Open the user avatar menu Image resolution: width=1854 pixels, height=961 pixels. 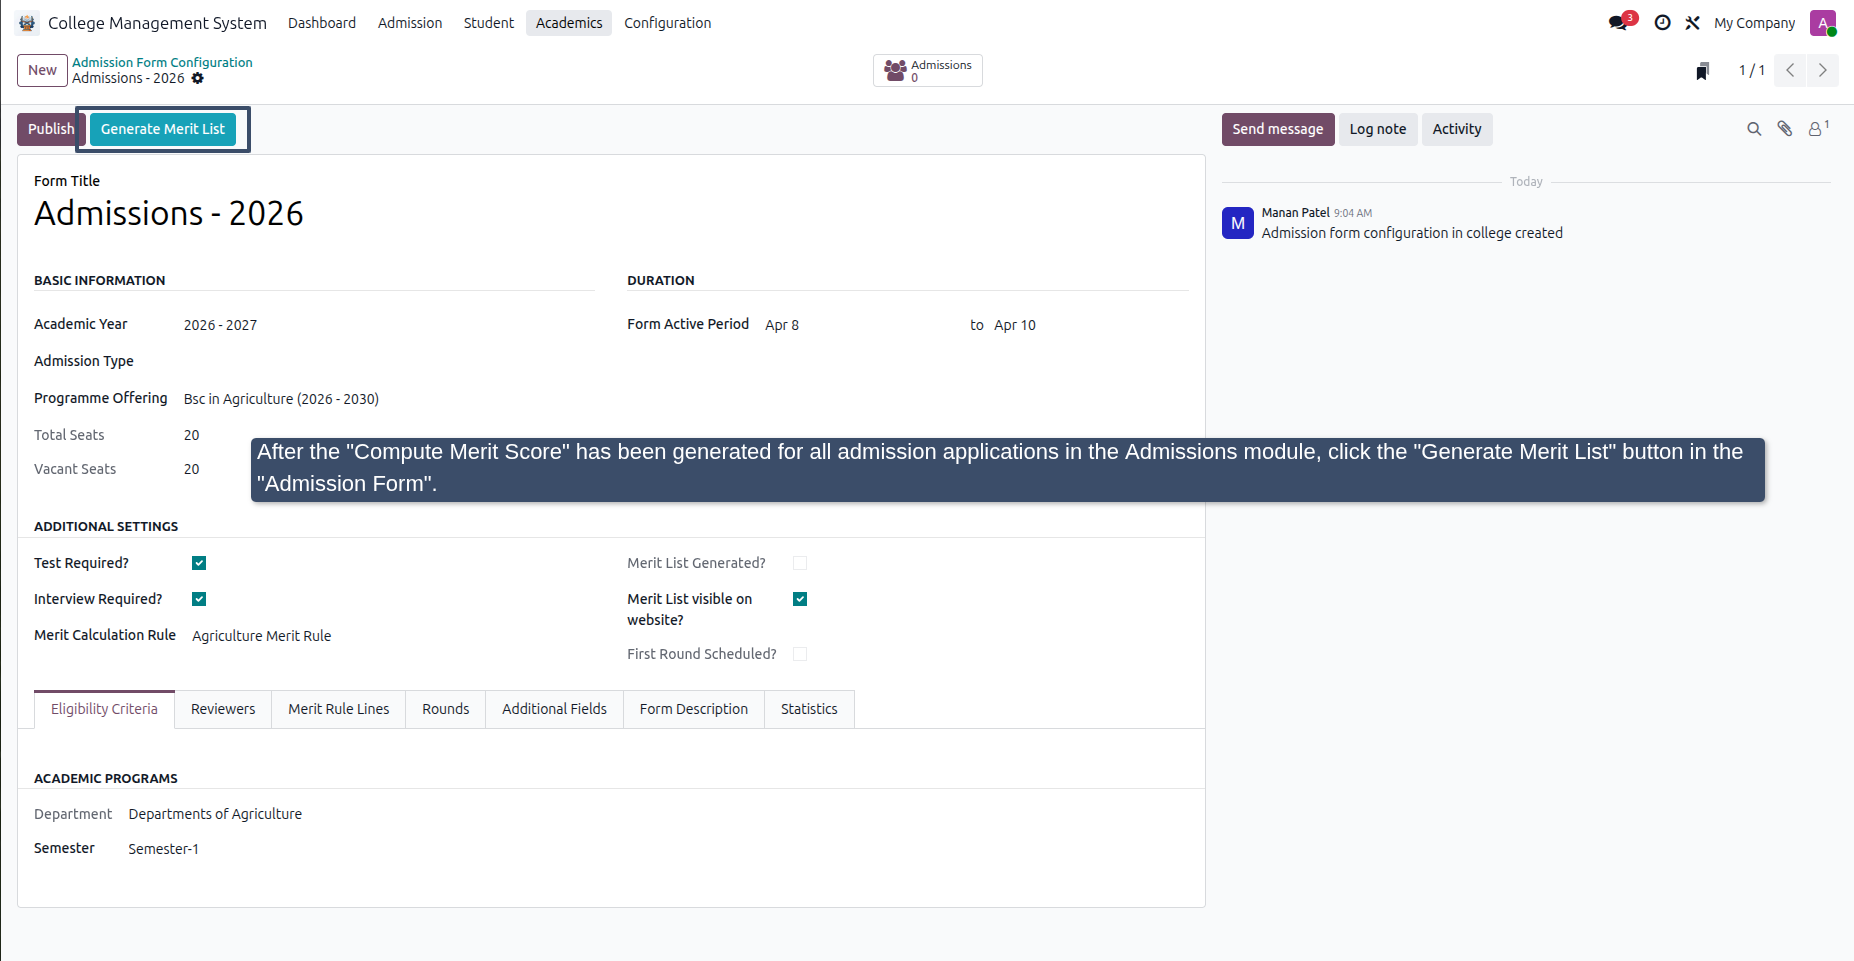pyautogui.click(x=1823, y=23)
